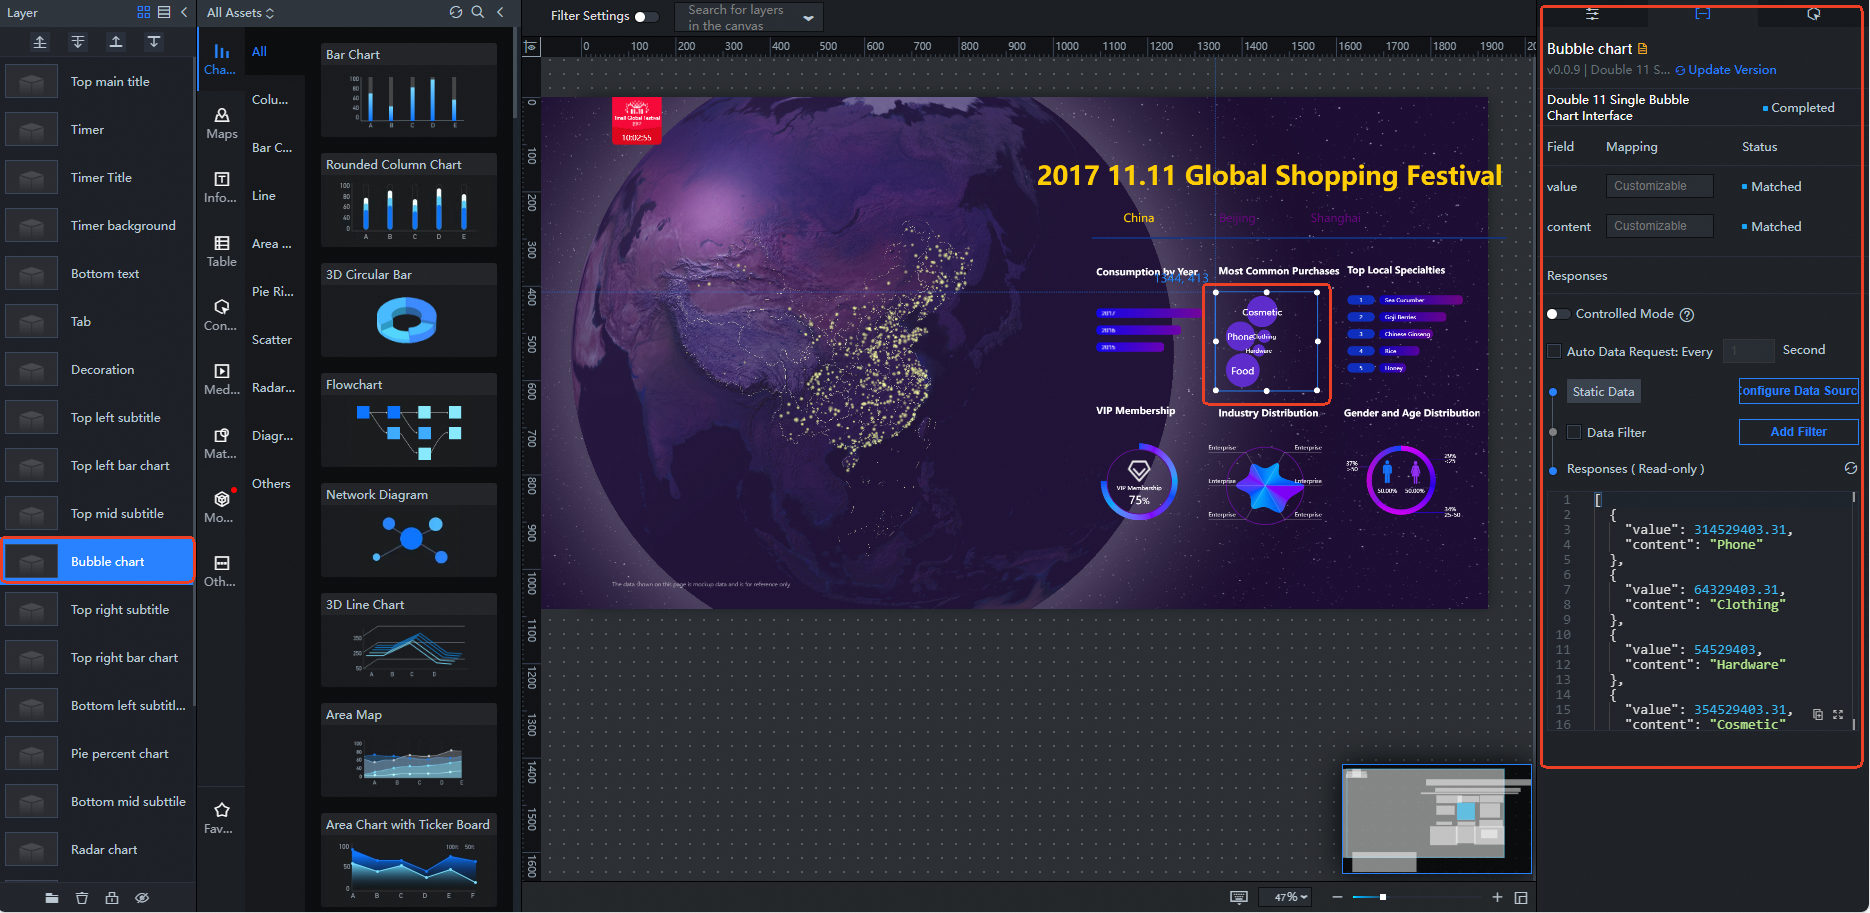This screenshot has height=913, width=1870.
Task: Switch layer panel to list view
Action: tap(164, 12)
